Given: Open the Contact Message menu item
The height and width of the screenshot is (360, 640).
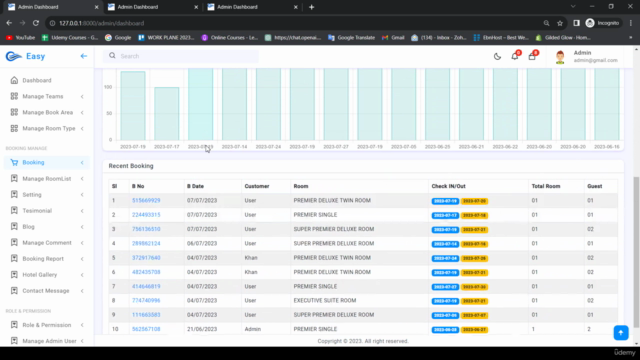Looking at the screenshot, I should coord(47,291).
